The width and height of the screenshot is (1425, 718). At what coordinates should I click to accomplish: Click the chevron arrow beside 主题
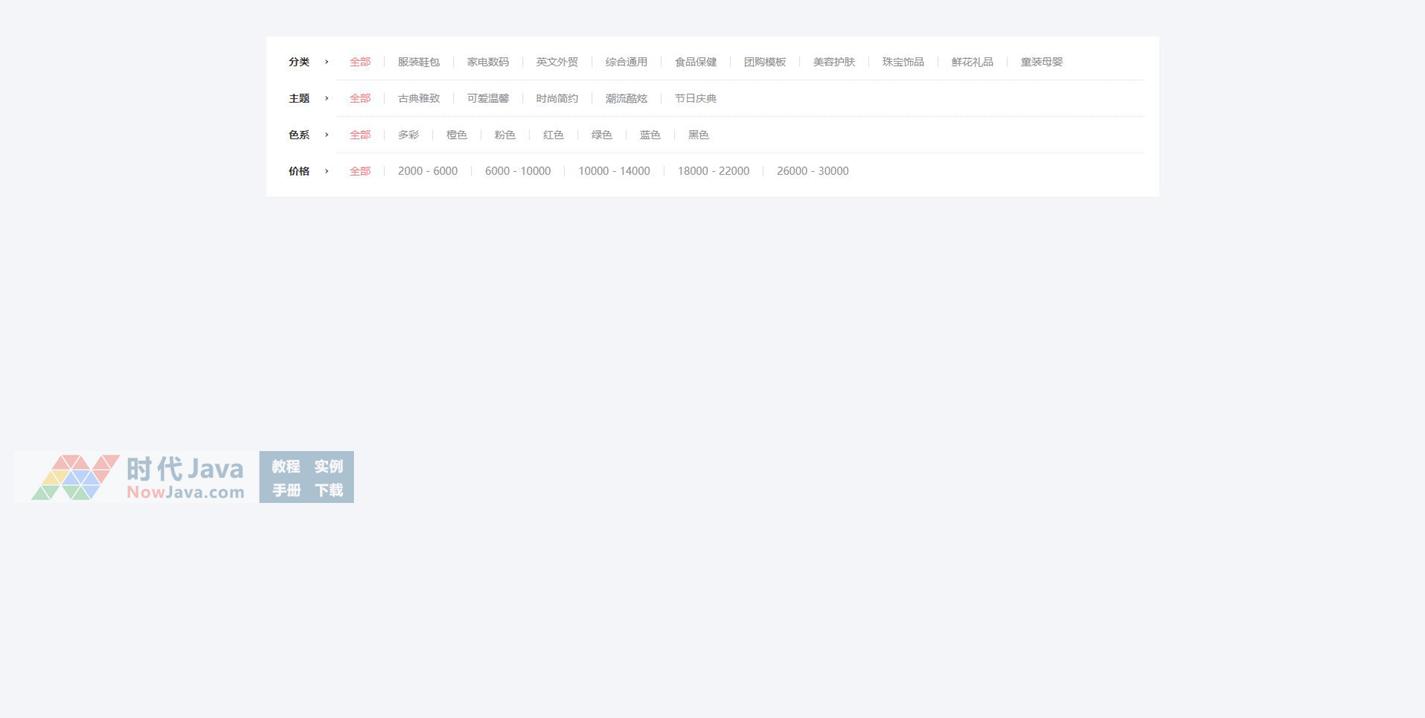coord(326,98)
